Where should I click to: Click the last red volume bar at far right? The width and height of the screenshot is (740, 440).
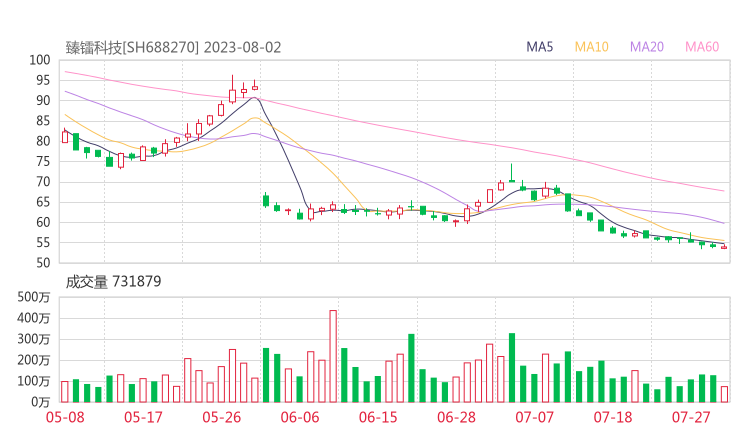(724, 394)
